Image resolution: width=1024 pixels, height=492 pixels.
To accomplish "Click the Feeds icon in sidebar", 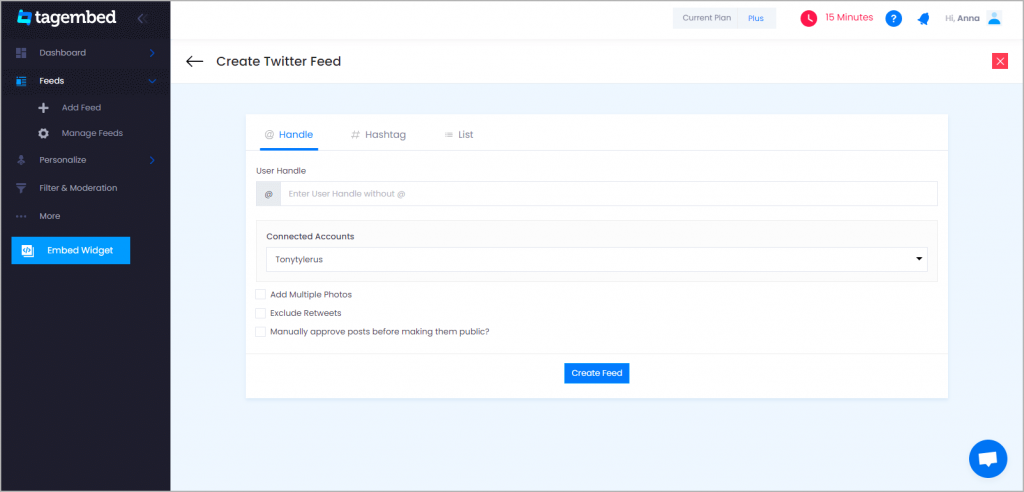I will [21, 81].
